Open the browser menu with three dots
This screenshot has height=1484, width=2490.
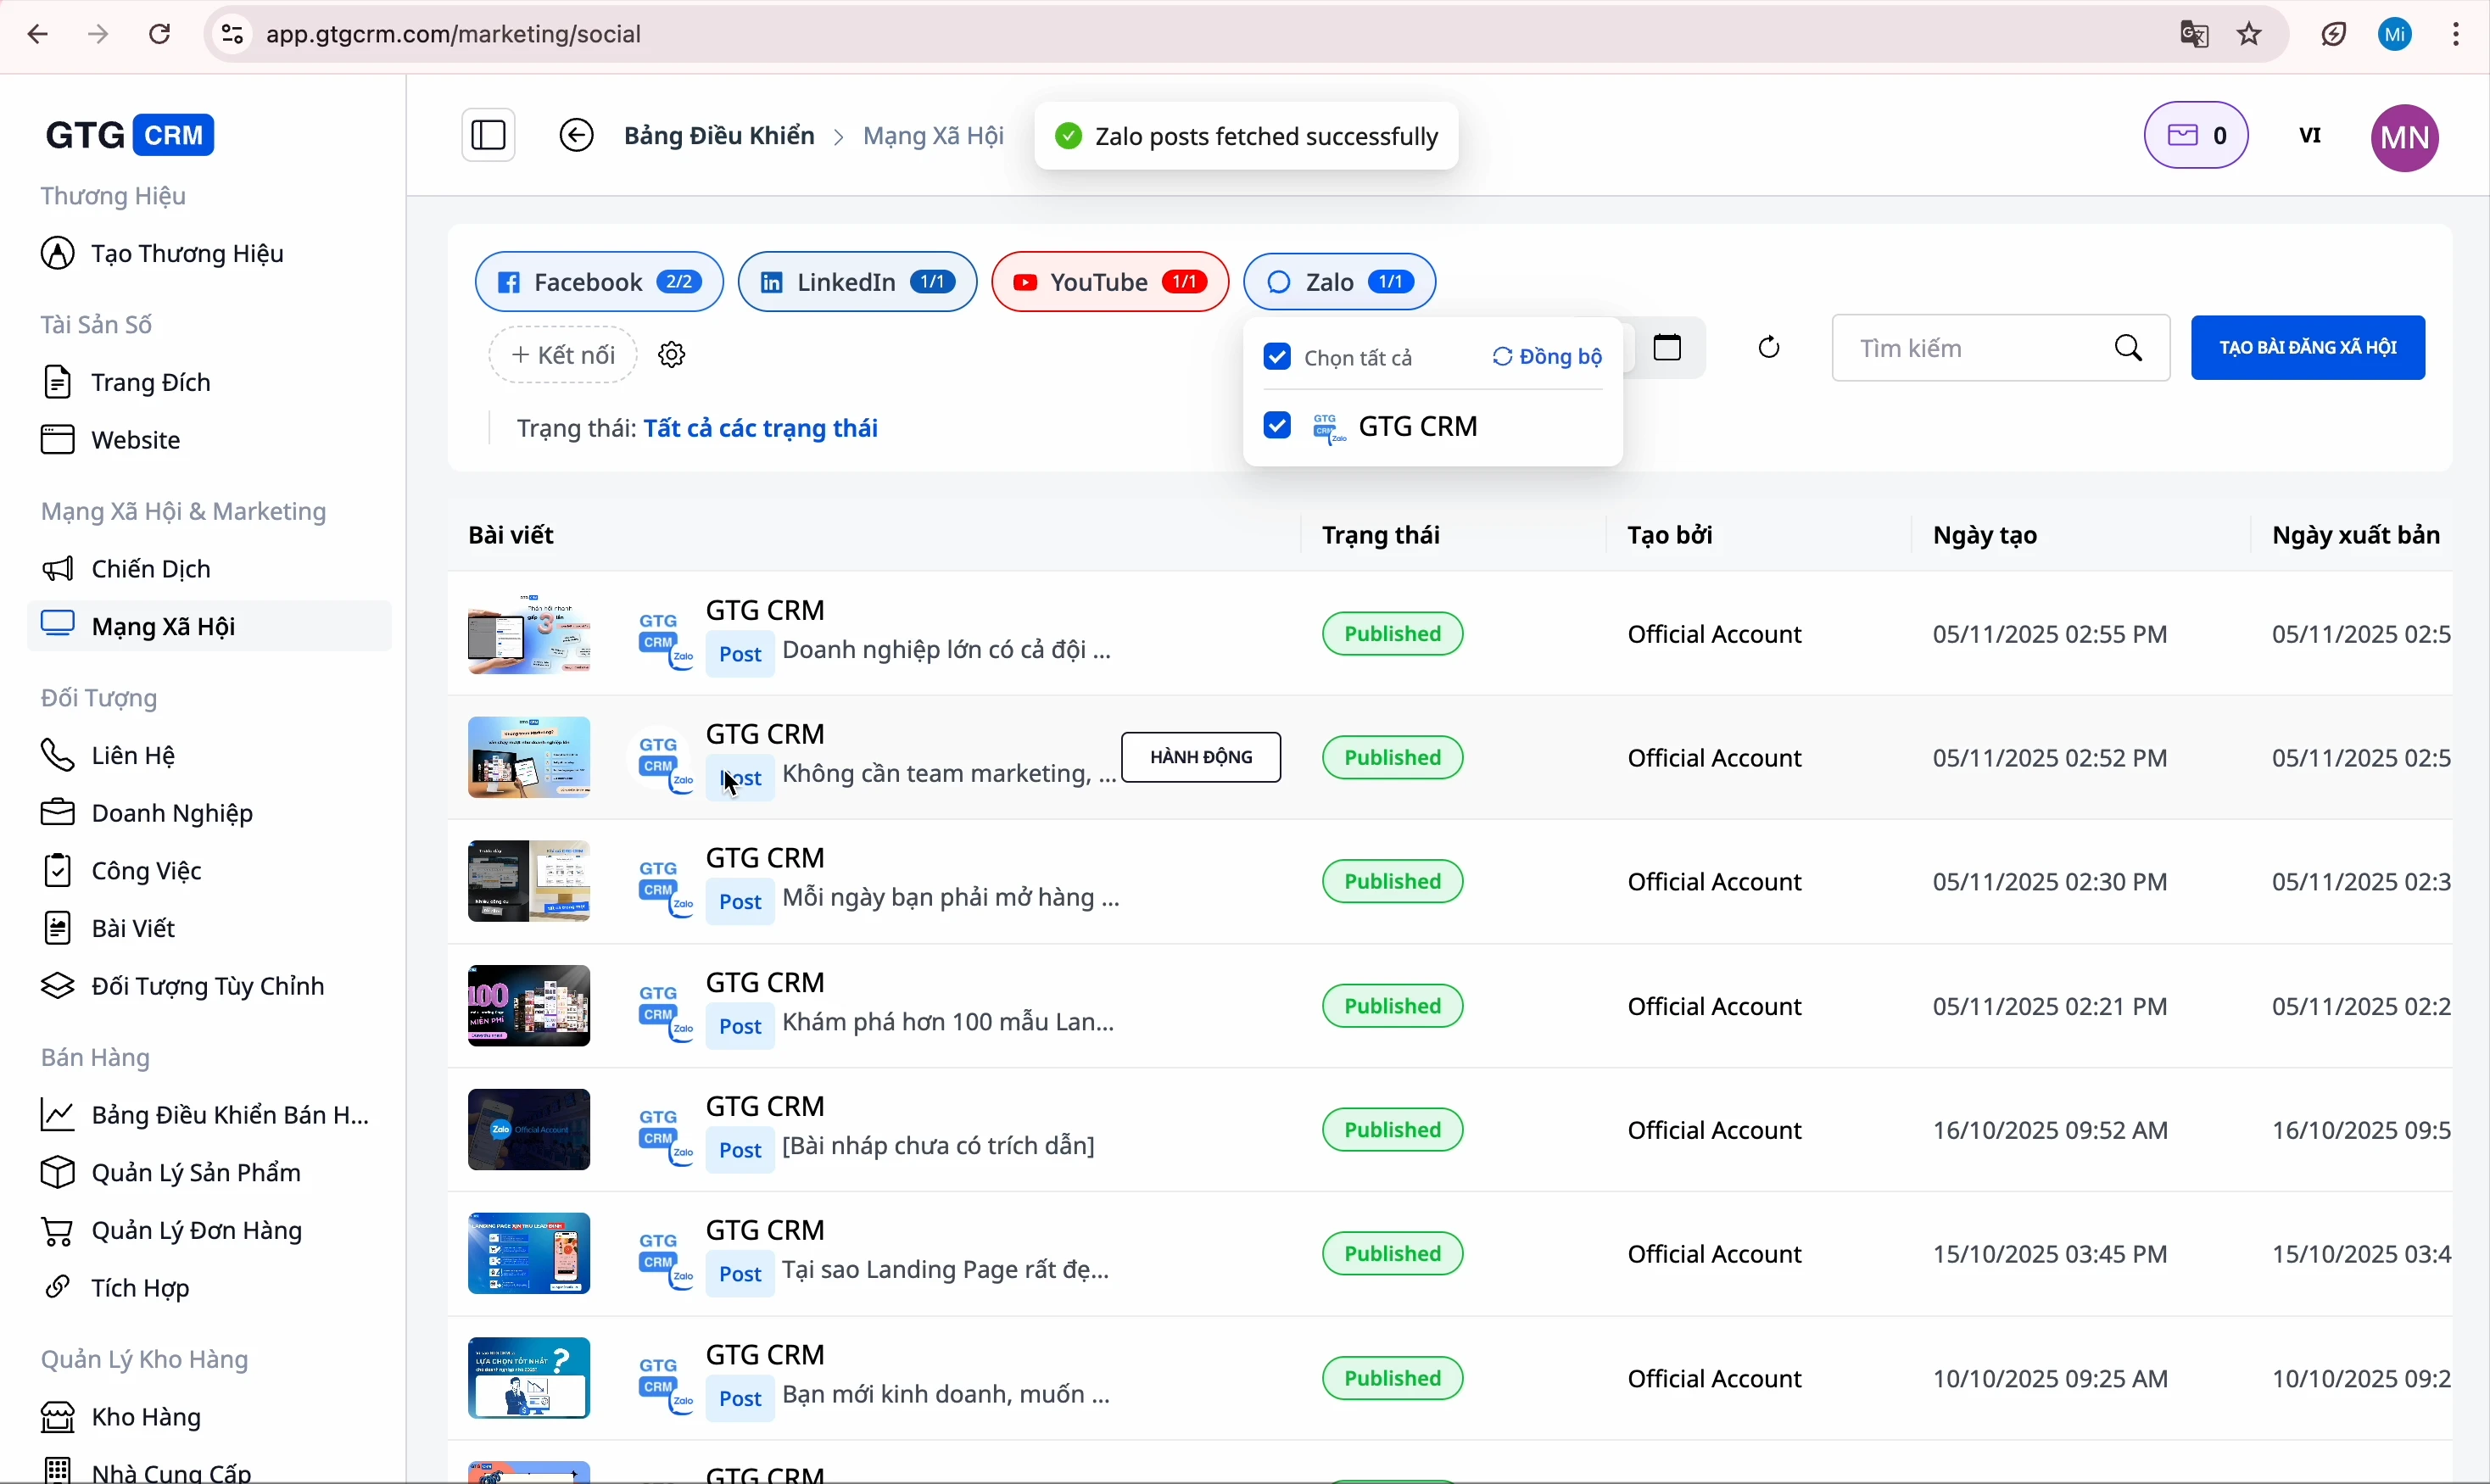pyautogui.click(x=2457, y=33)
